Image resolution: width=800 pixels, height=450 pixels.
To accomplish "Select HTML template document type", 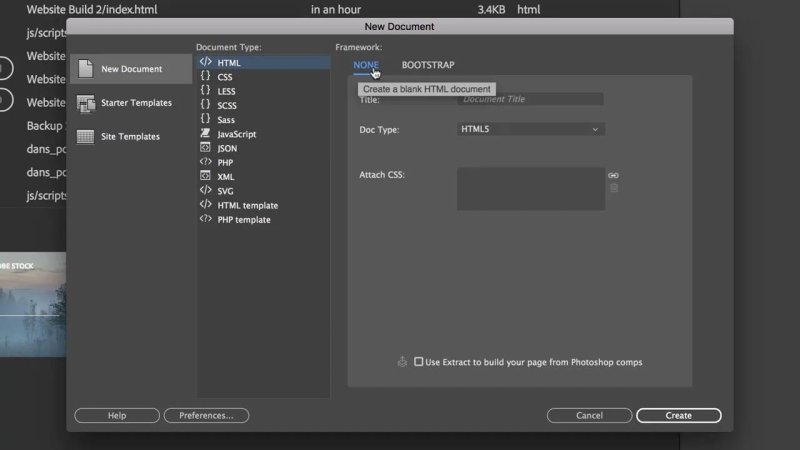I will coord(264,206).
